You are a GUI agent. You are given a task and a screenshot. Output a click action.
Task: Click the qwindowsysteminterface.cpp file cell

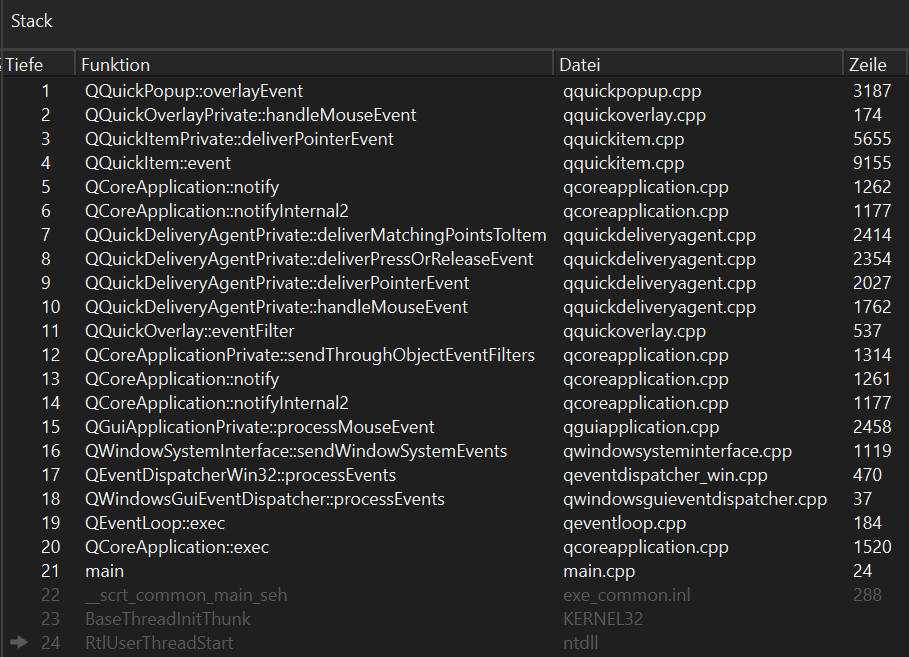click(x=677, y=451)
